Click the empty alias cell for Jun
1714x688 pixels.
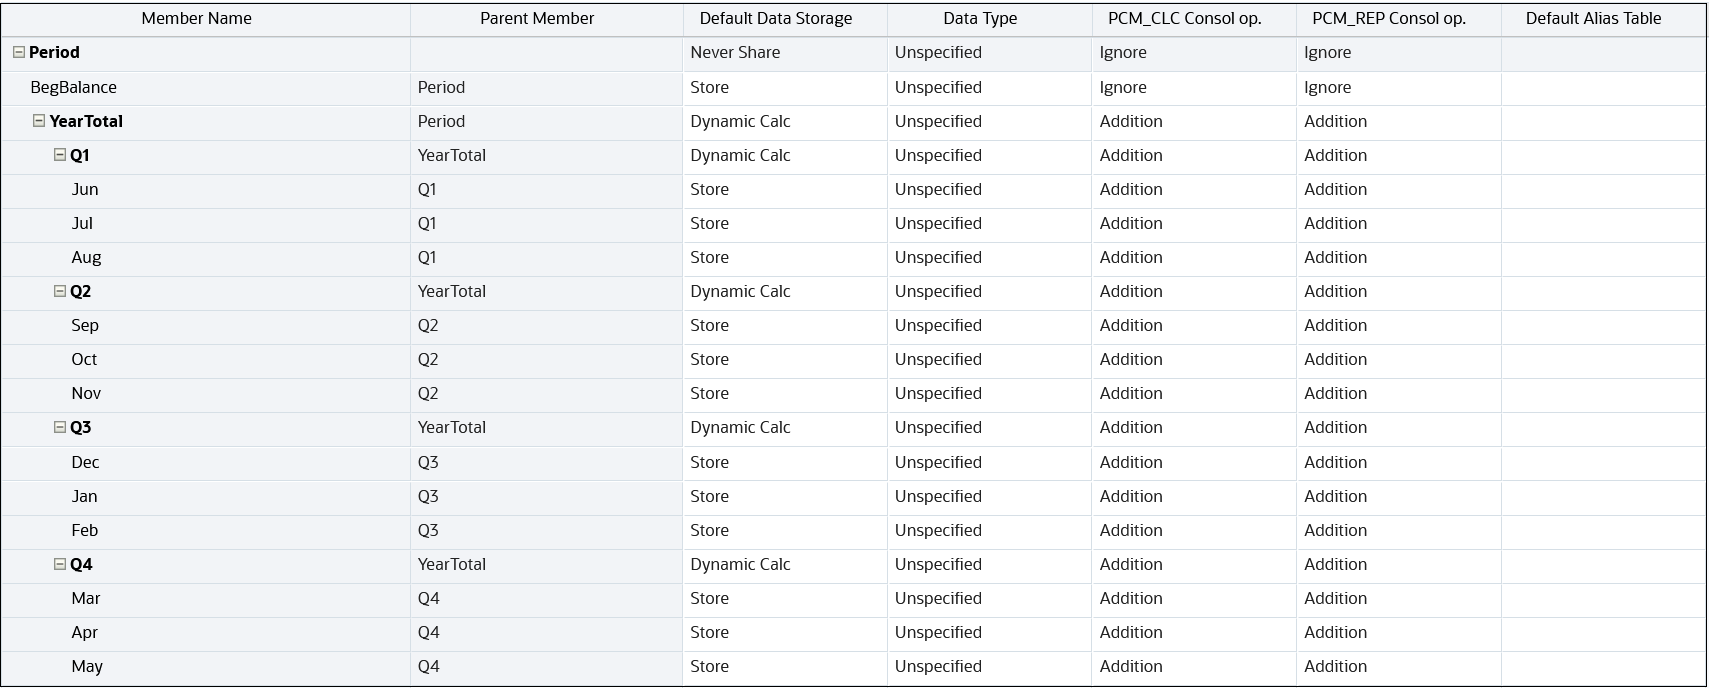(1604, 189)
